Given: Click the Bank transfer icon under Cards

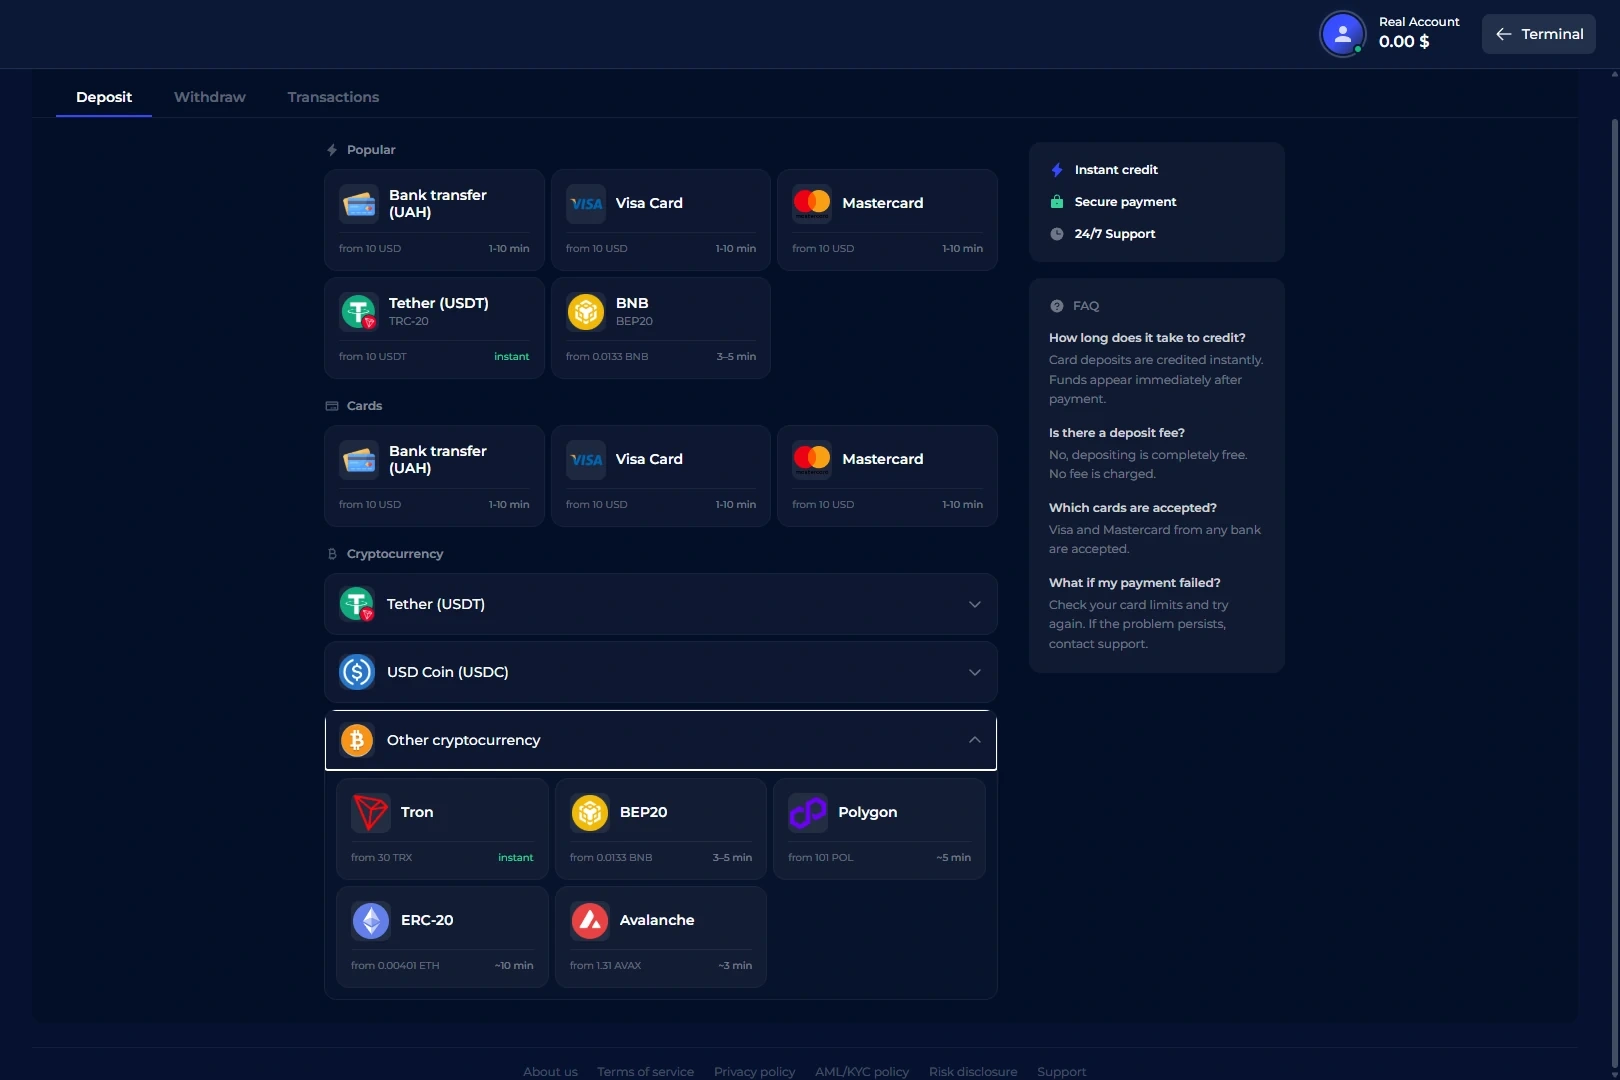Looking at the screenshot, I should click(359, 460).
